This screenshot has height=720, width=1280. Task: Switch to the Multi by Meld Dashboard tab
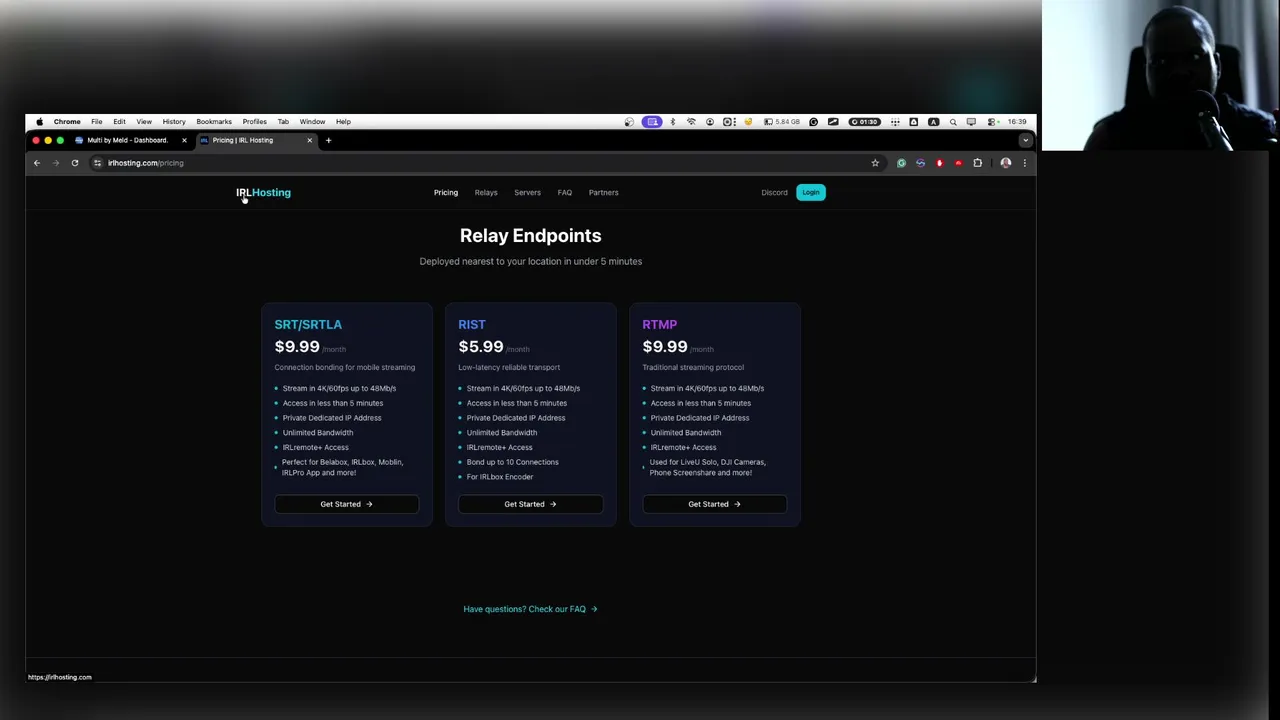(x=131, y=140)
